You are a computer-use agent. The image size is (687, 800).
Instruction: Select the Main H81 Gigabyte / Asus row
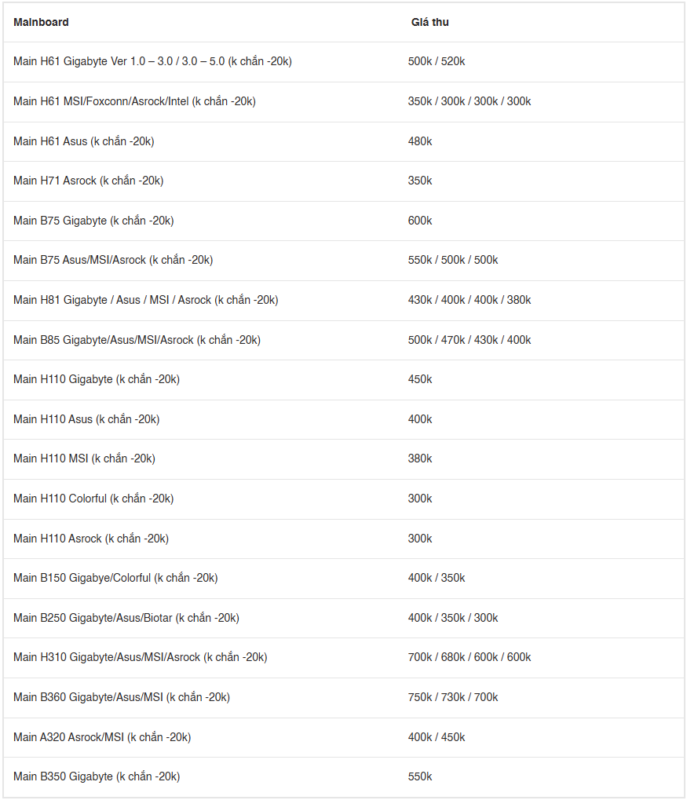[x=344, y=300]
